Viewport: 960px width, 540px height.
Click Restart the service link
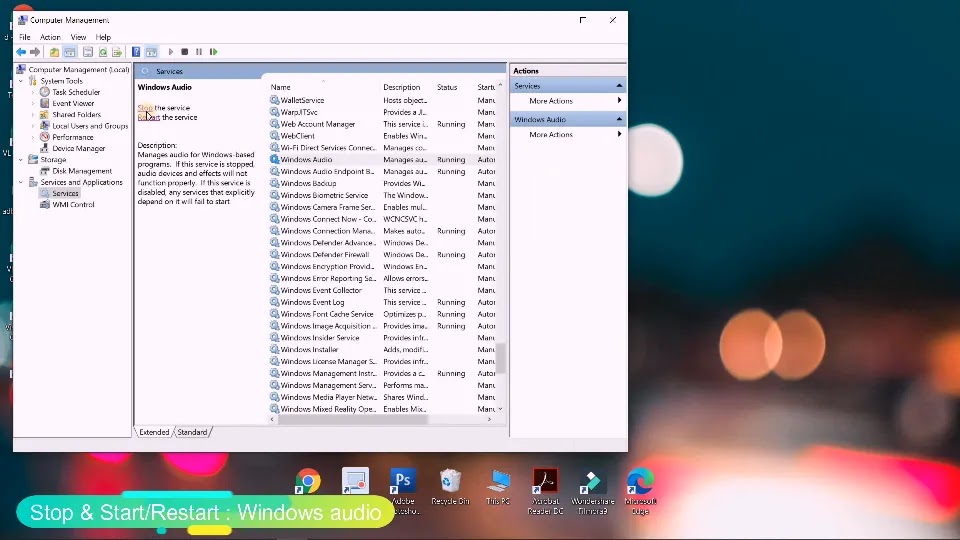pos(149,118)
